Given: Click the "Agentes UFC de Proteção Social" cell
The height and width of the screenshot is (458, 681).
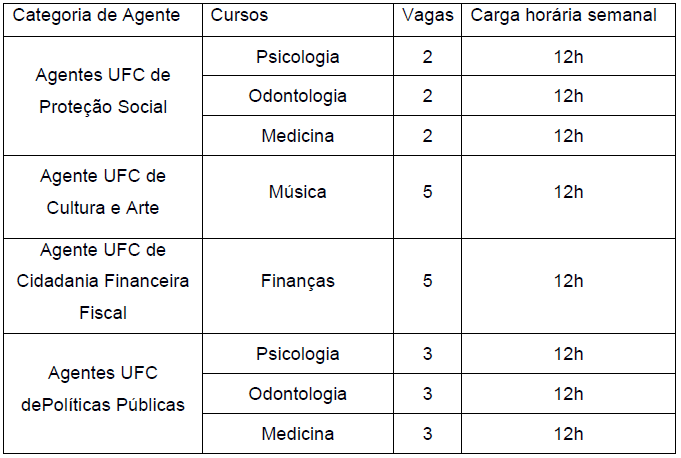Looking at the screenshot, I should coord(103,91).
